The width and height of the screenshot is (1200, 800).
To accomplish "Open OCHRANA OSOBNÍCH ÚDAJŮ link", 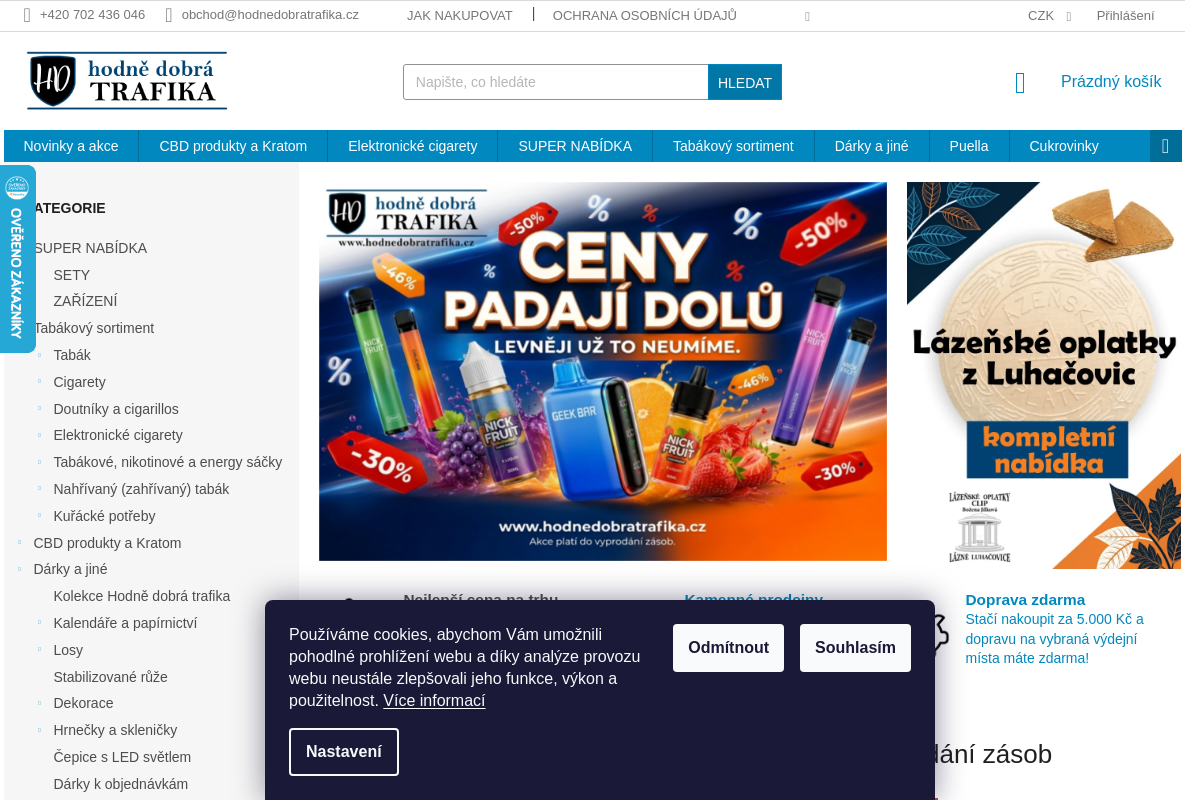I will [x=645, y=16].
